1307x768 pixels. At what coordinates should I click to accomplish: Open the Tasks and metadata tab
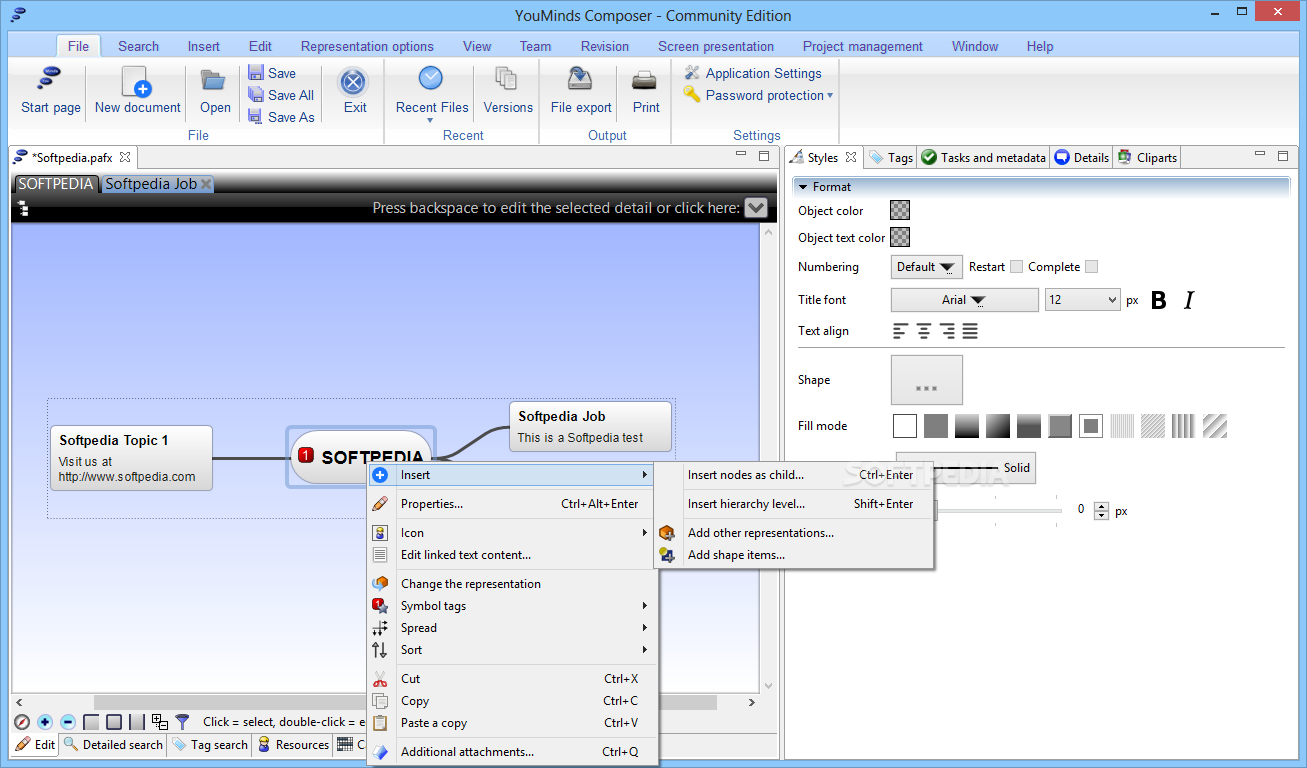(984, 157)
